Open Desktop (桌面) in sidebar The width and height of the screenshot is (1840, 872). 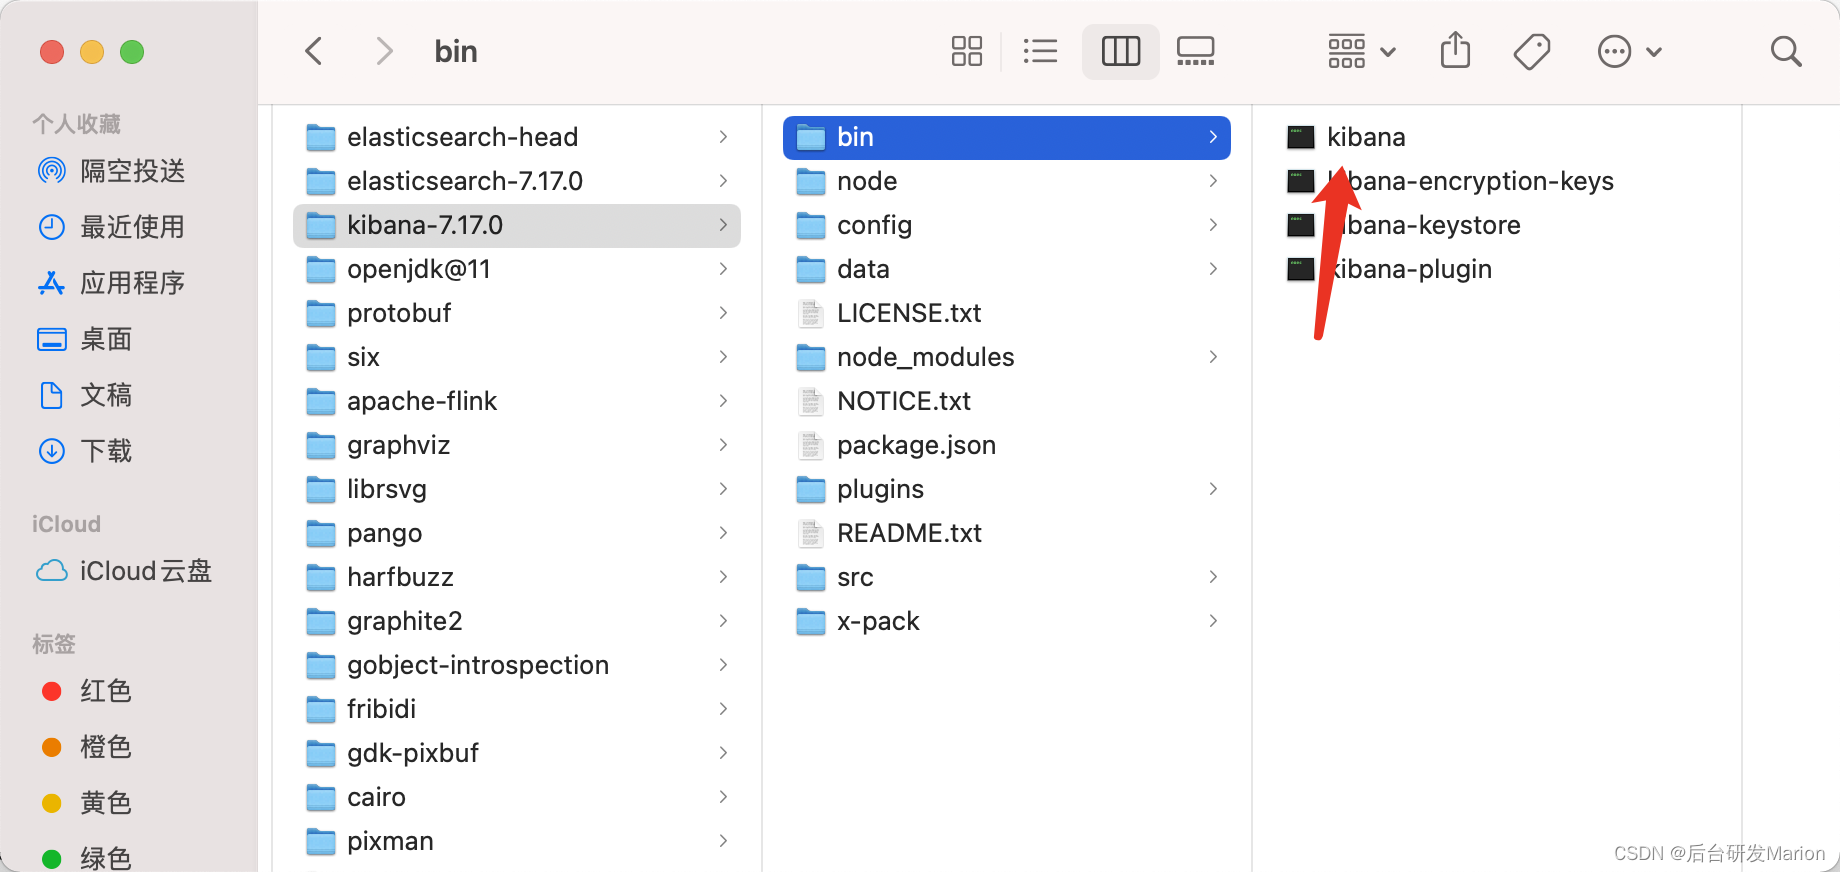click(x=85, y=339)
